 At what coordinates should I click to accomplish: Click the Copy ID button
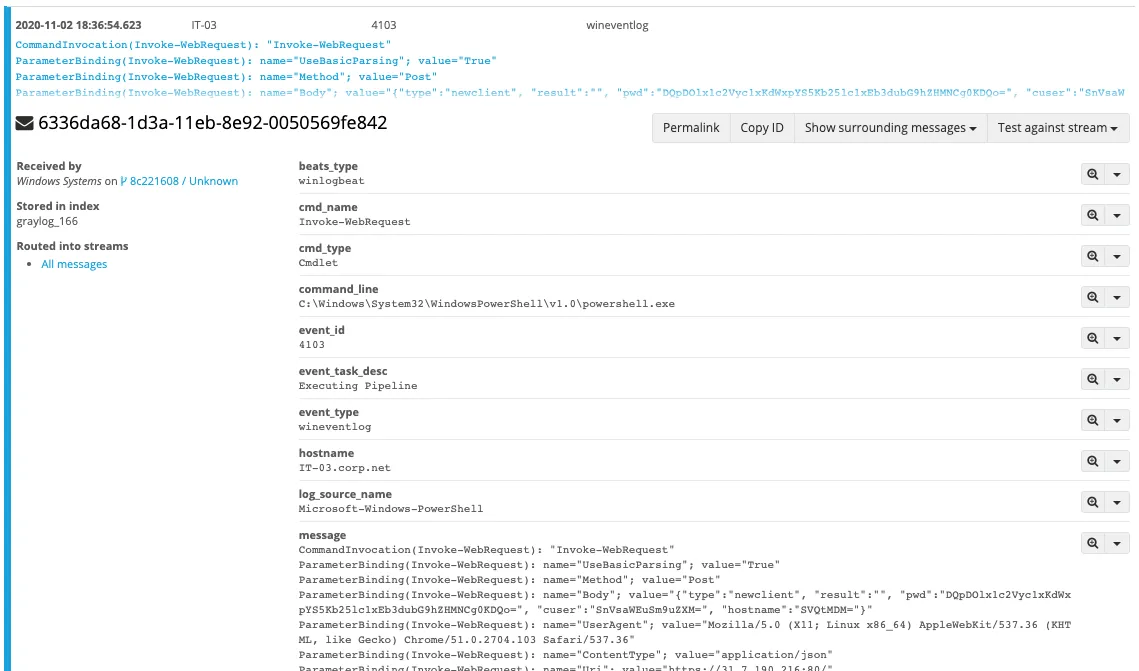pos(762,128)
